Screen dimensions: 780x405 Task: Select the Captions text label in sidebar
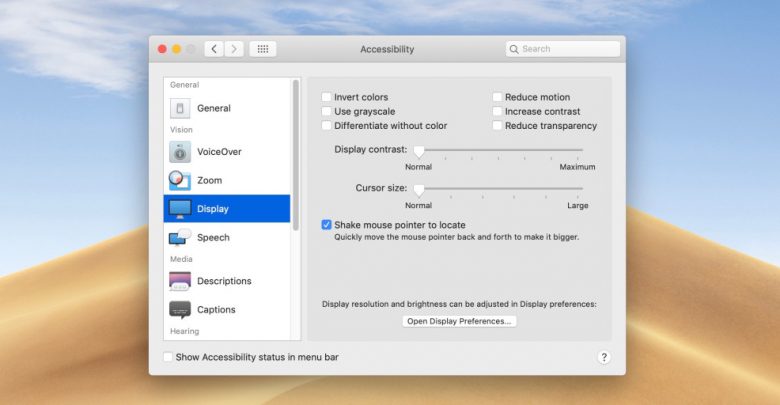click(x=216, y=309)
